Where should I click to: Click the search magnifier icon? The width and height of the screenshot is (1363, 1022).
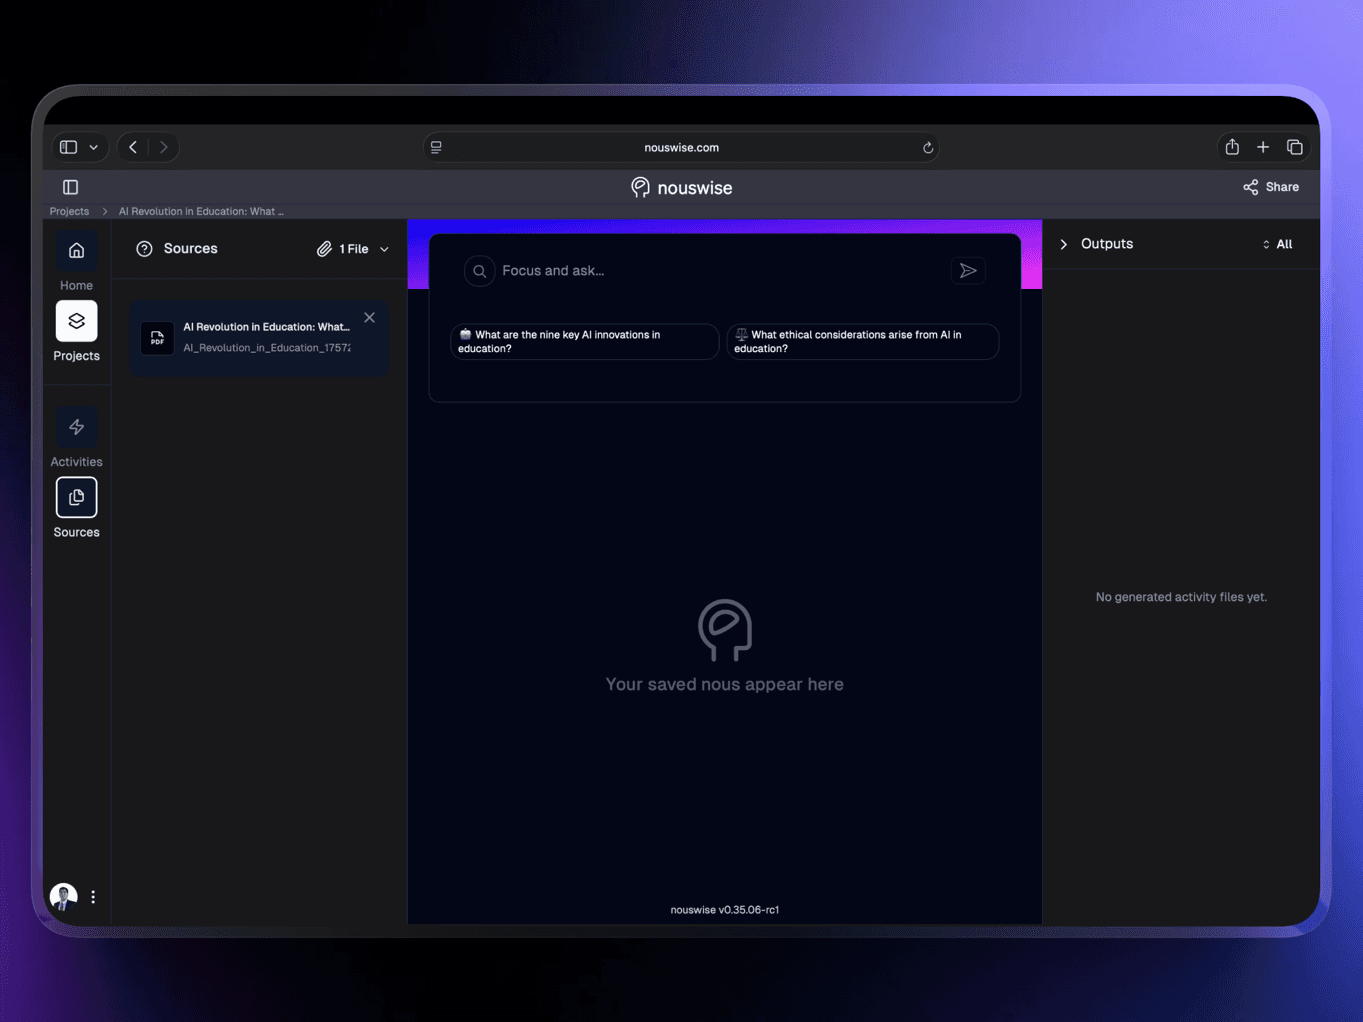coord(480,271)
